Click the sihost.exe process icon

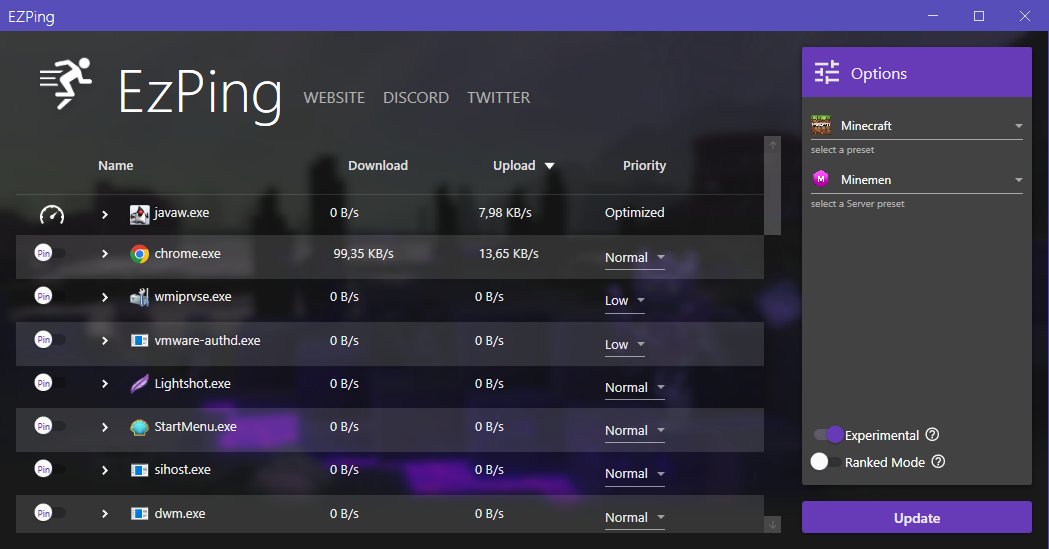click(139, 470)
